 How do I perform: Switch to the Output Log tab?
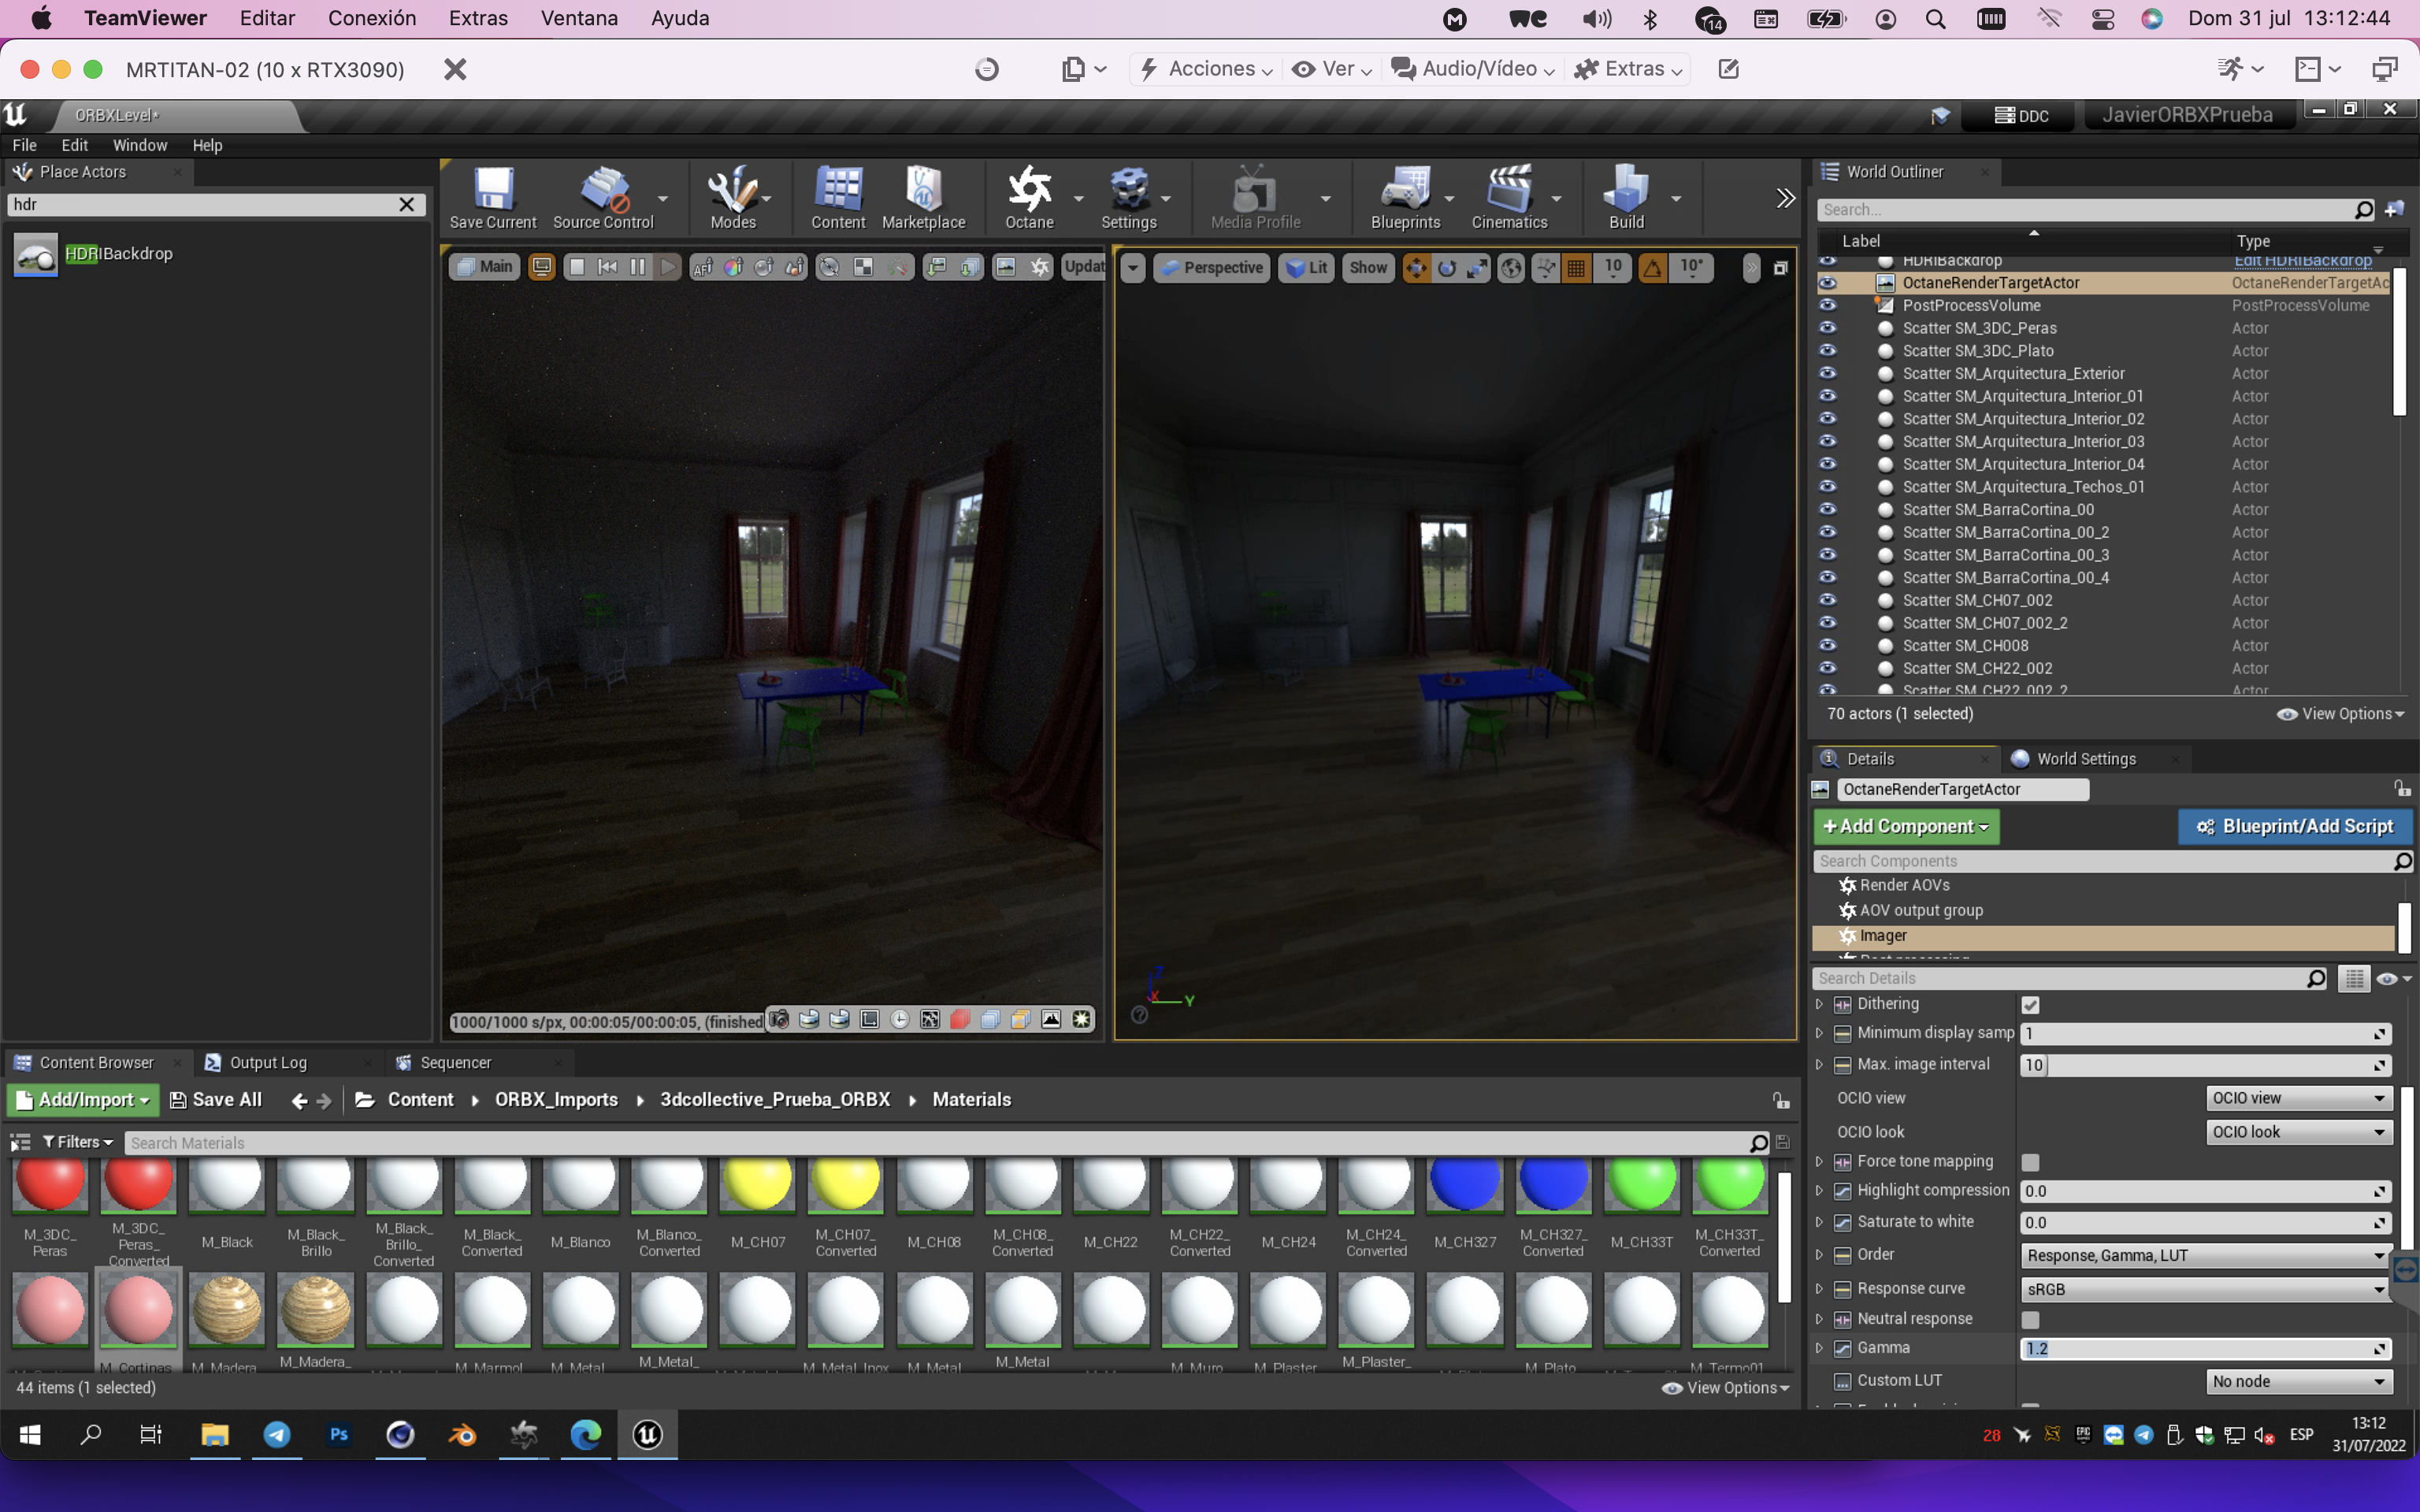(267, 1062)
